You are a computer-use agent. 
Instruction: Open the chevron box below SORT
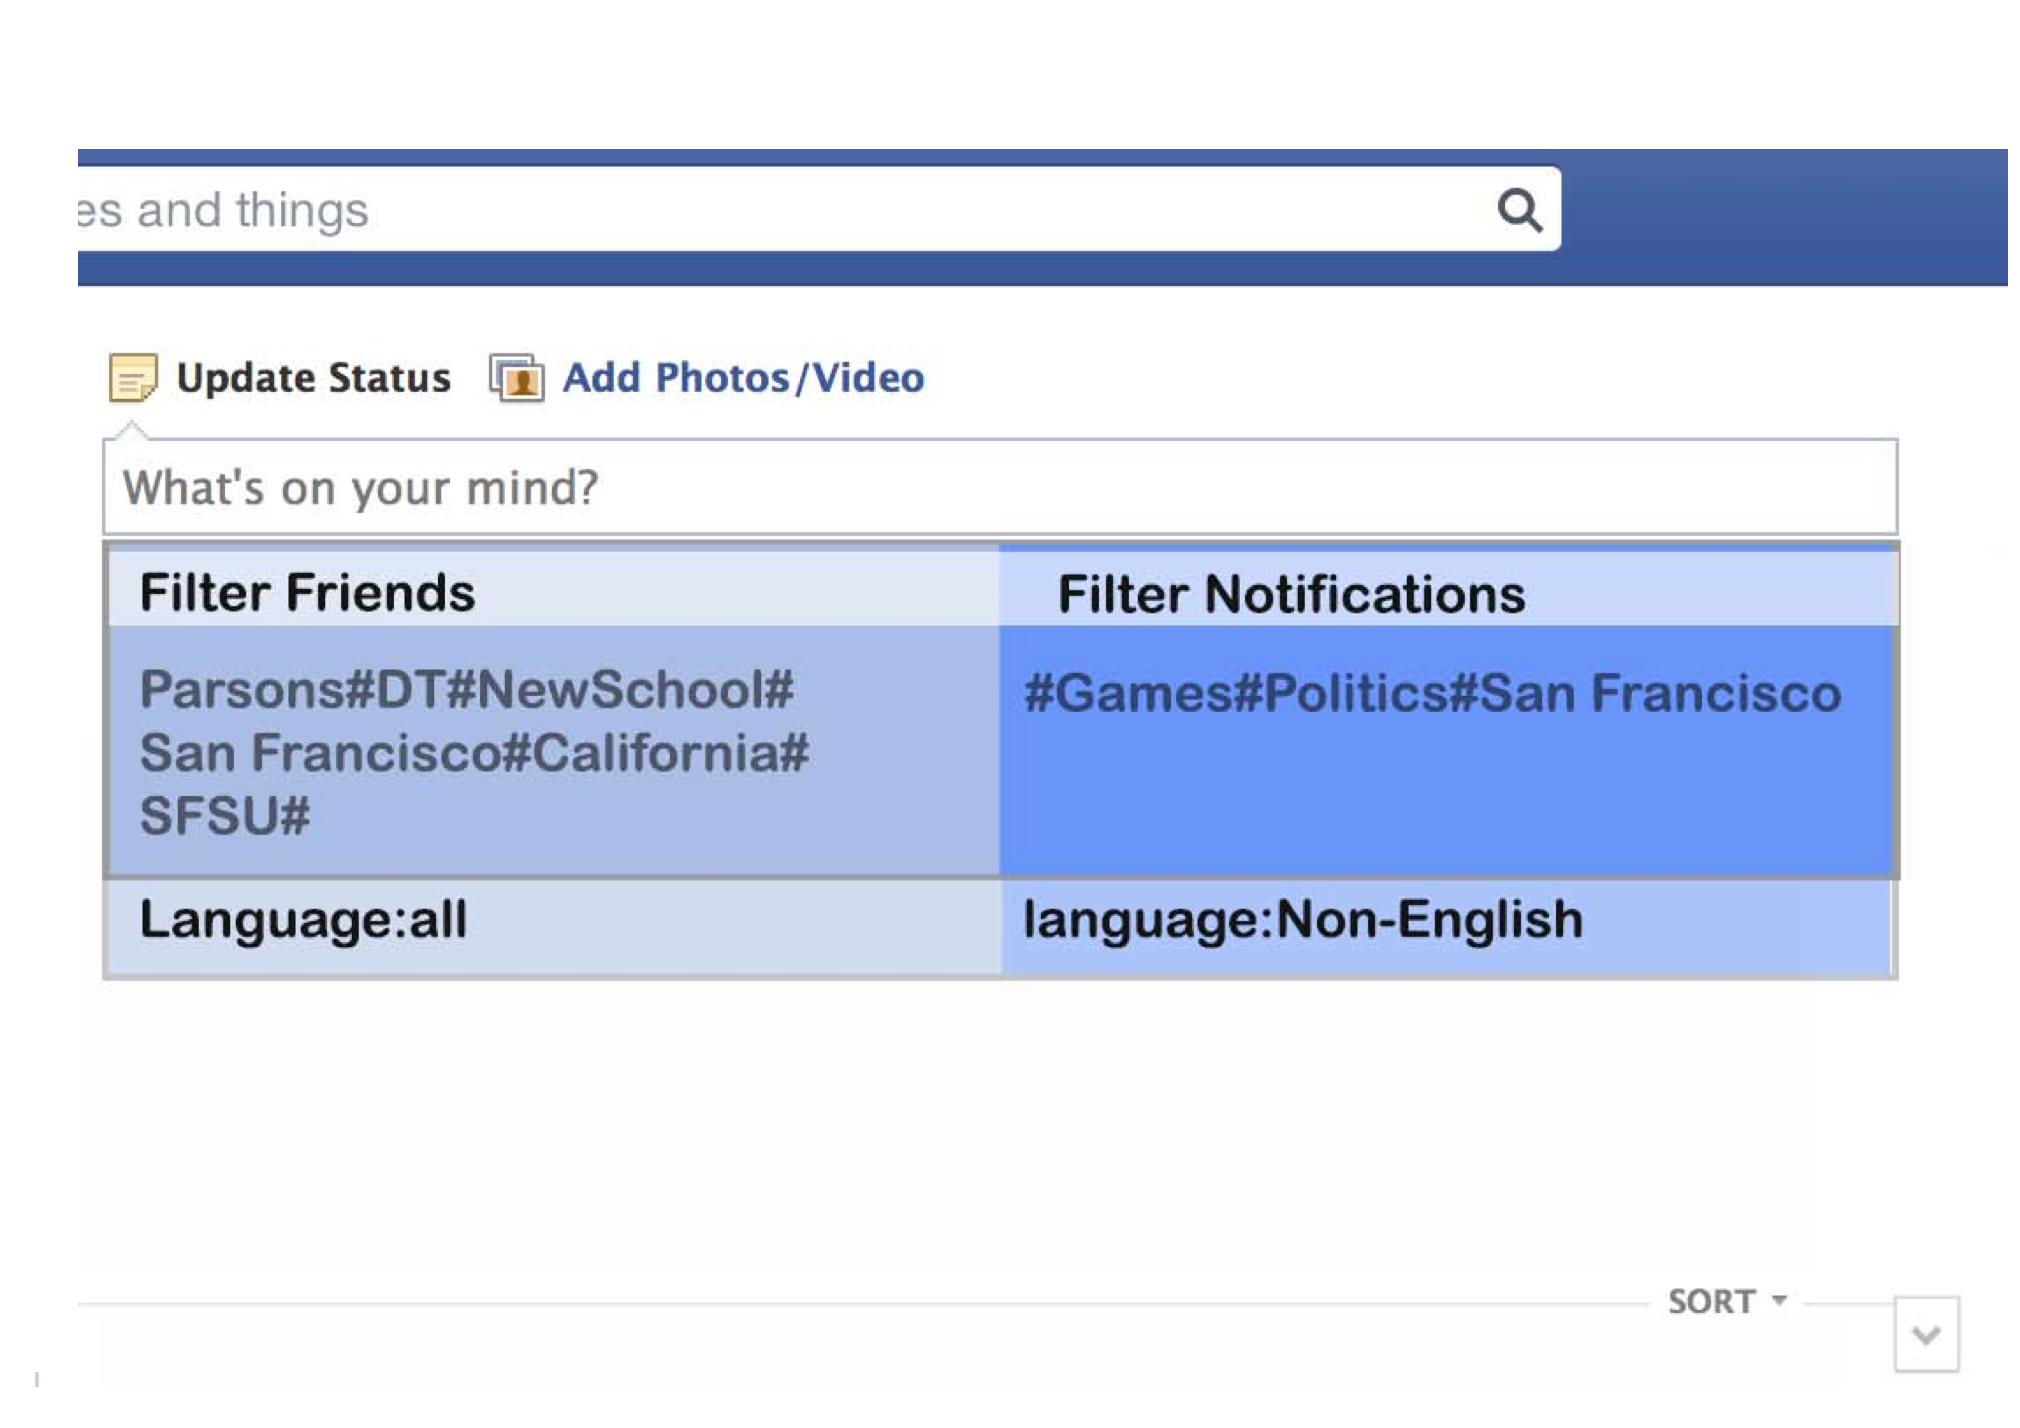click(x=1926, y=1334)
